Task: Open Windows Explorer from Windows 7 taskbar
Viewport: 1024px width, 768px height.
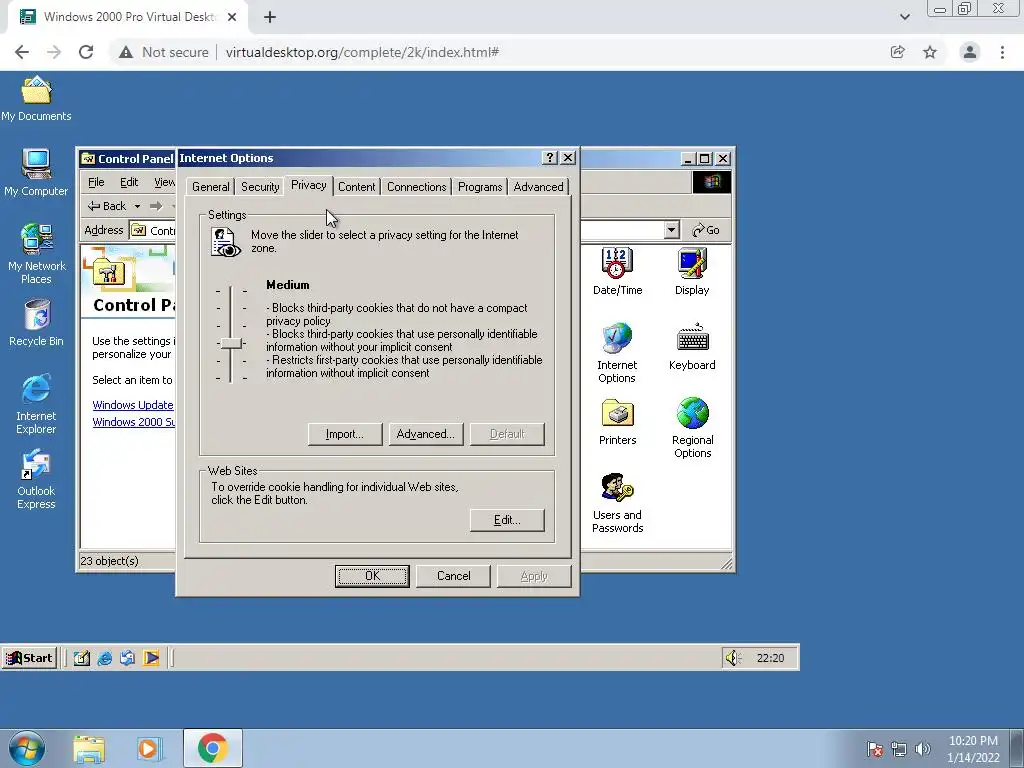Action: [x=89, y=749]
